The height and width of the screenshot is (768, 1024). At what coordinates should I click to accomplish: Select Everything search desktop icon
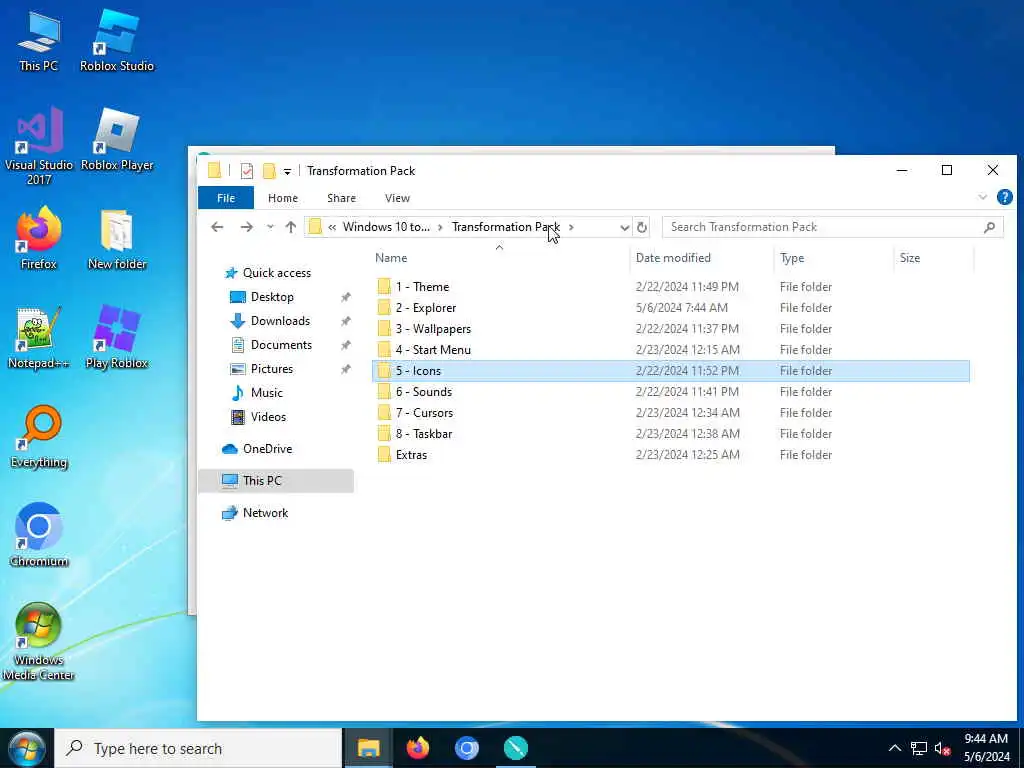(39, 437)
